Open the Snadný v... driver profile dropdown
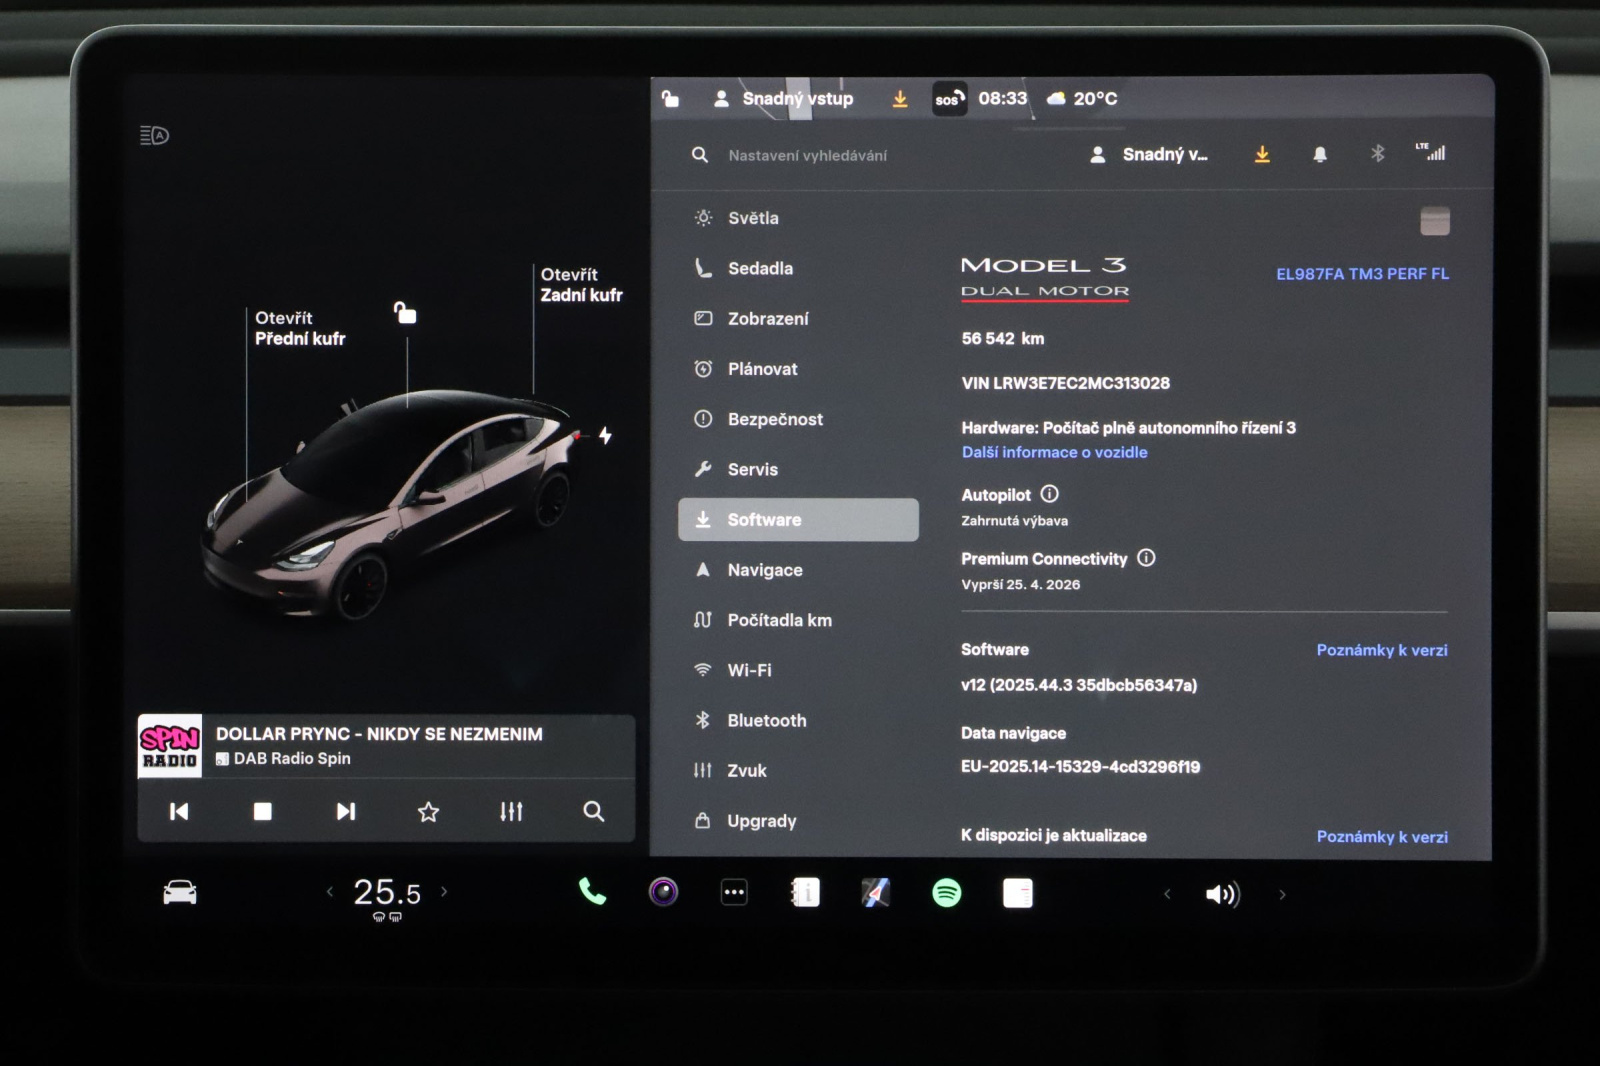1600x1066 pixels. (1150, 154)
